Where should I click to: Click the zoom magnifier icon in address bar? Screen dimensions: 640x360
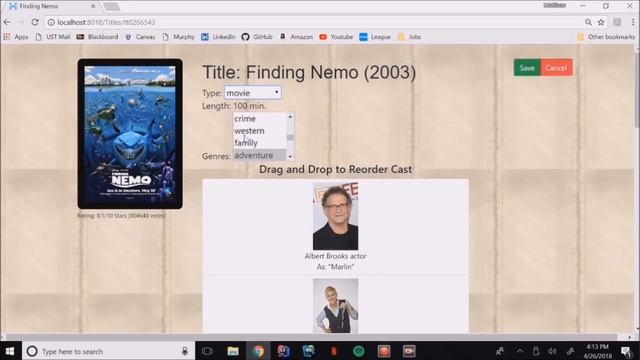coord(588,22)
